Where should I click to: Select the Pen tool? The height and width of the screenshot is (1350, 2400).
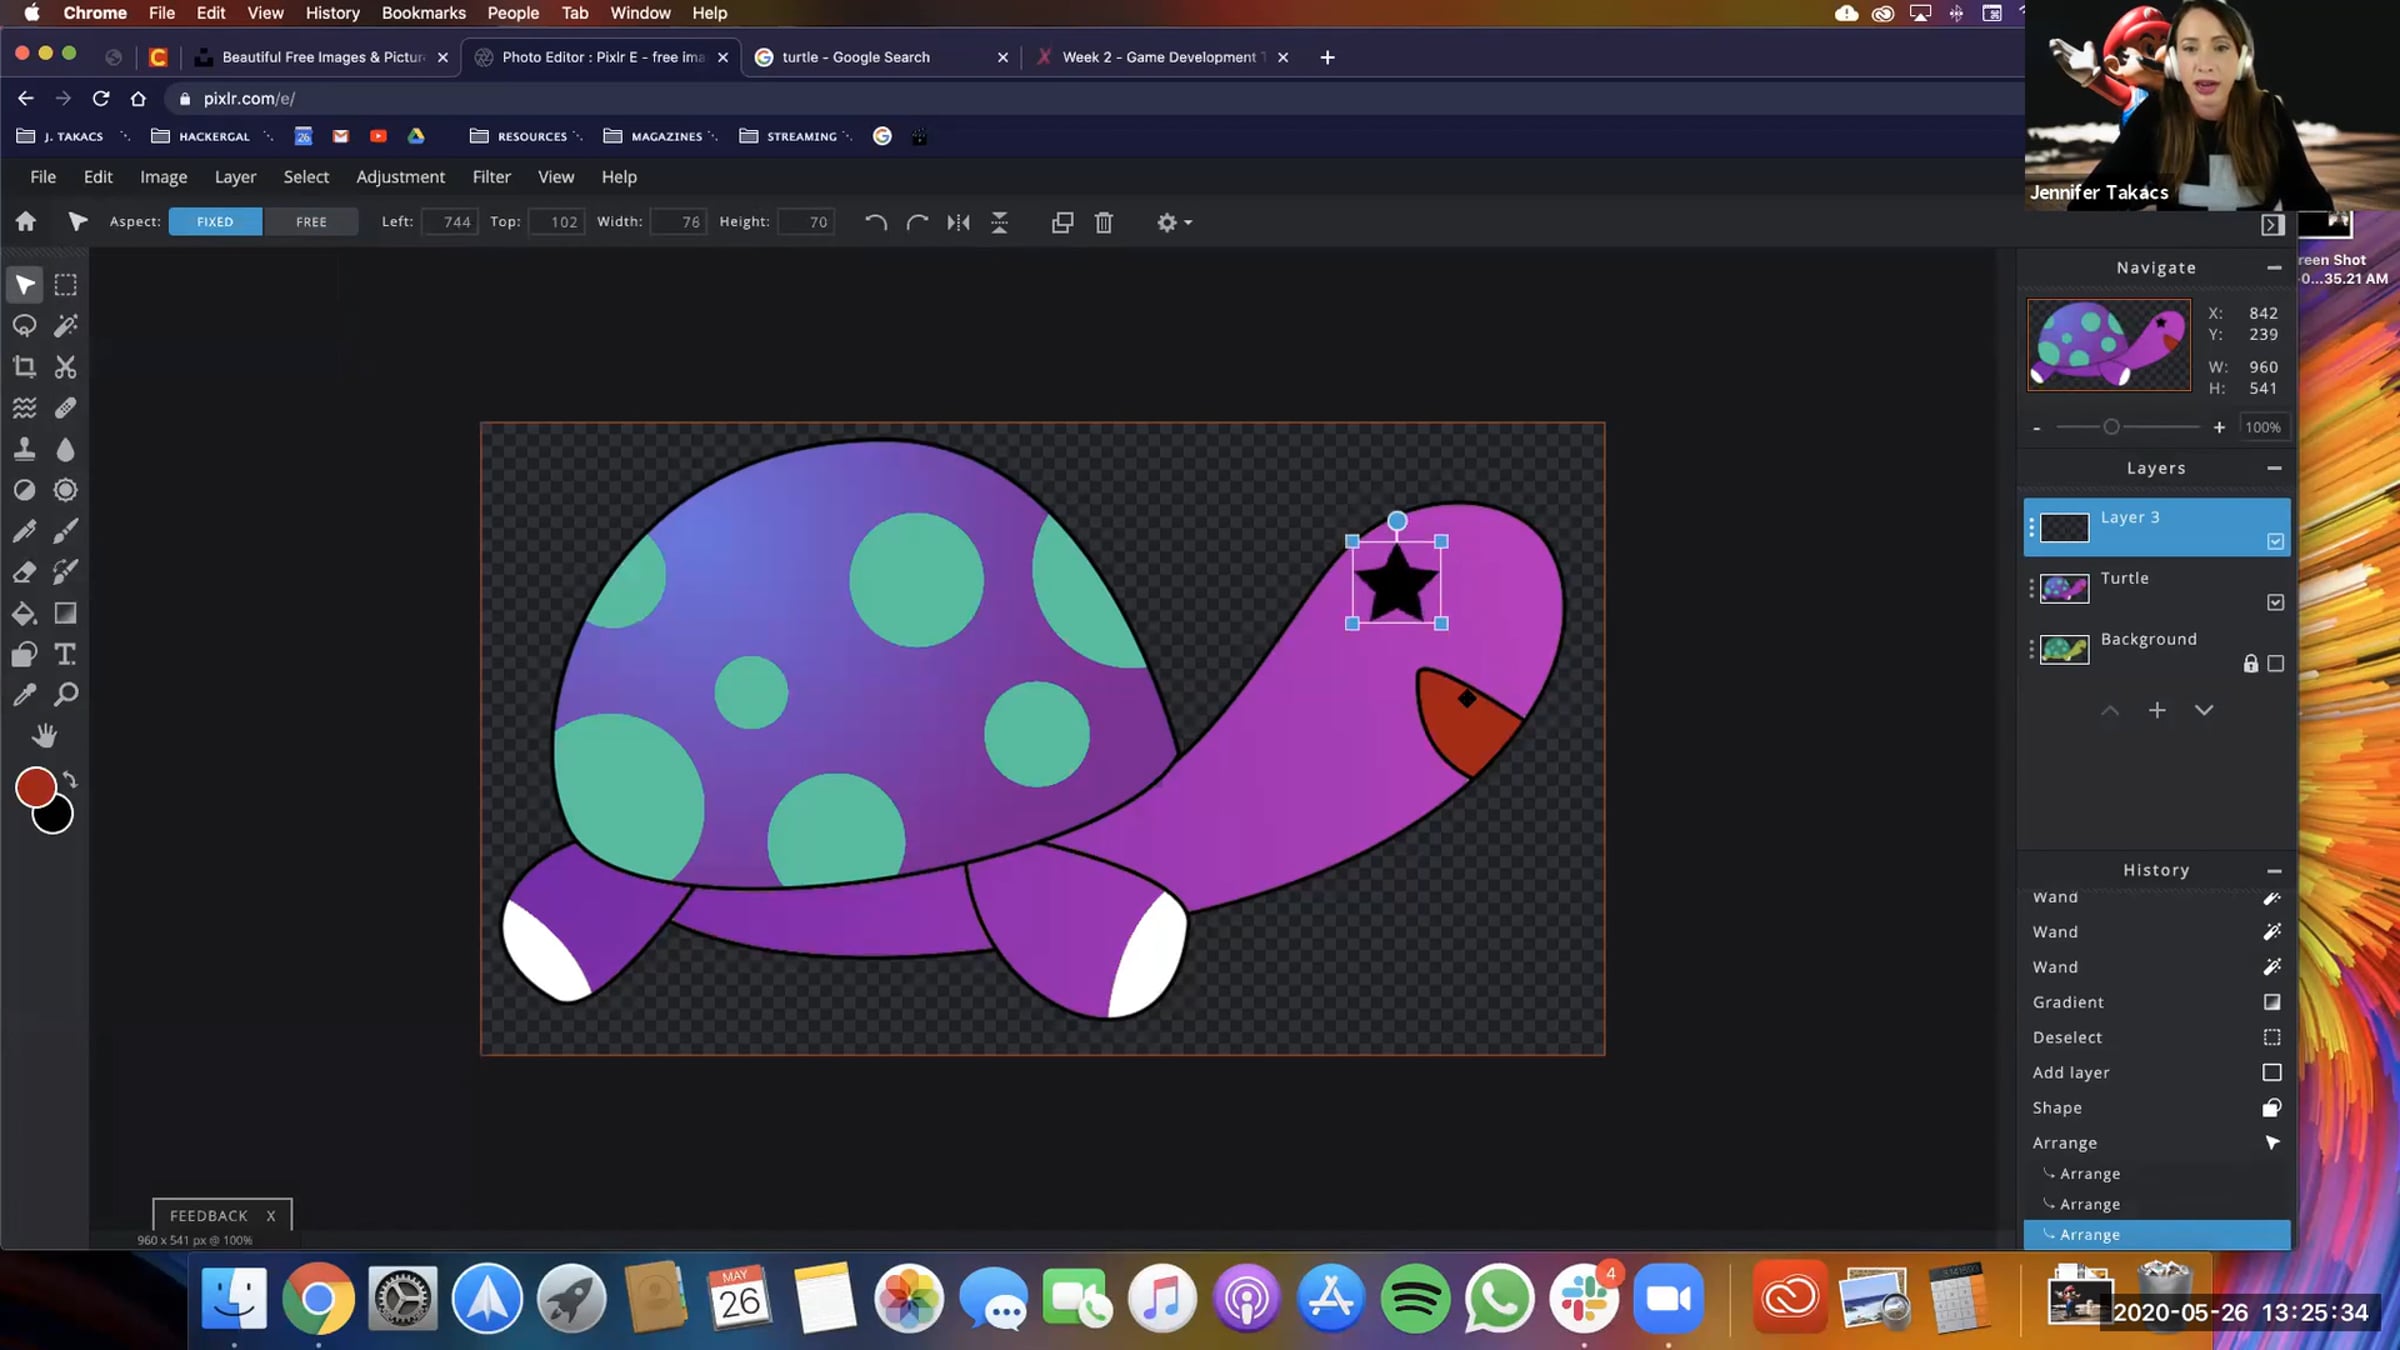point(25,531)
